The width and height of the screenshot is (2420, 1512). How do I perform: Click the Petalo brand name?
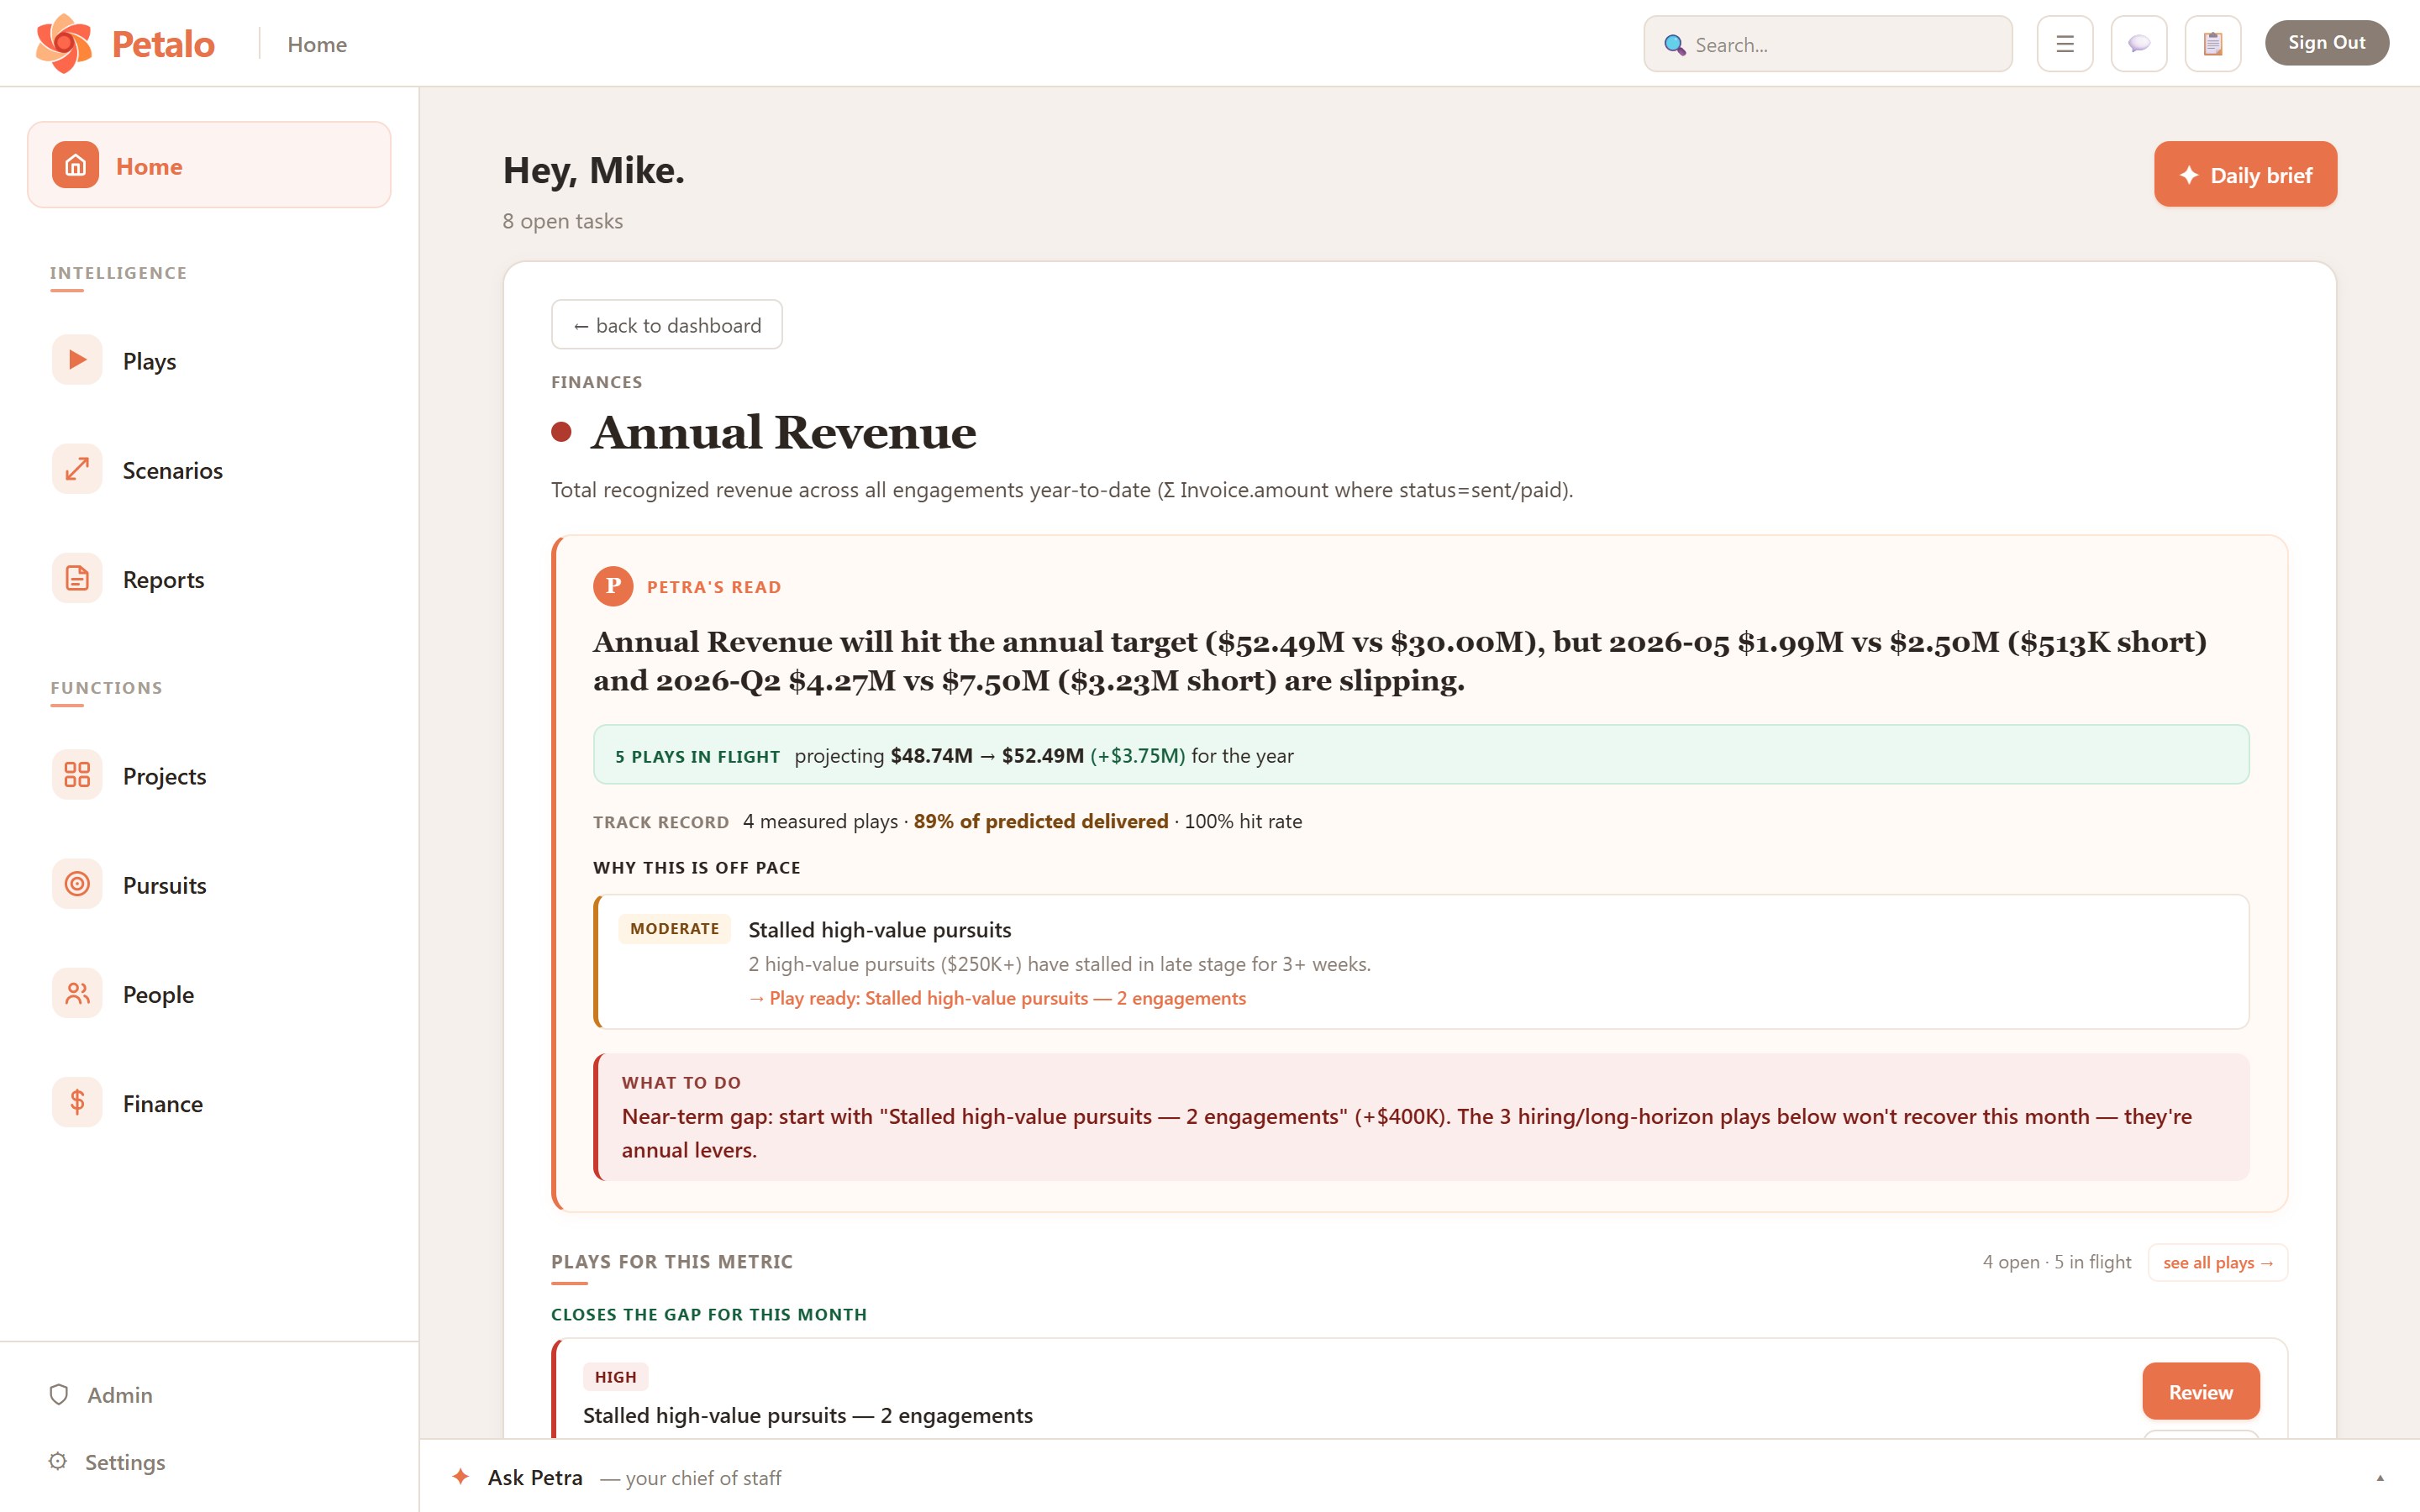tap(163, 44)
